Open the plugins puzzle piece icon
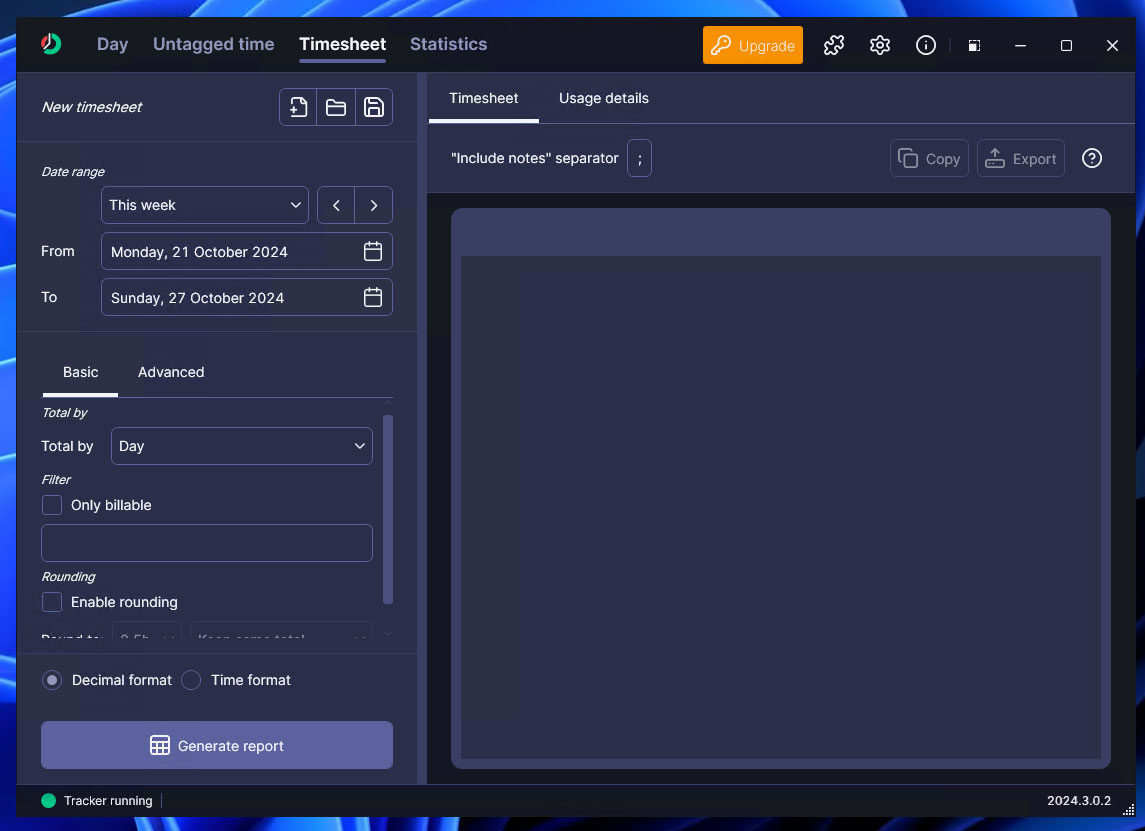 (834, 45)
